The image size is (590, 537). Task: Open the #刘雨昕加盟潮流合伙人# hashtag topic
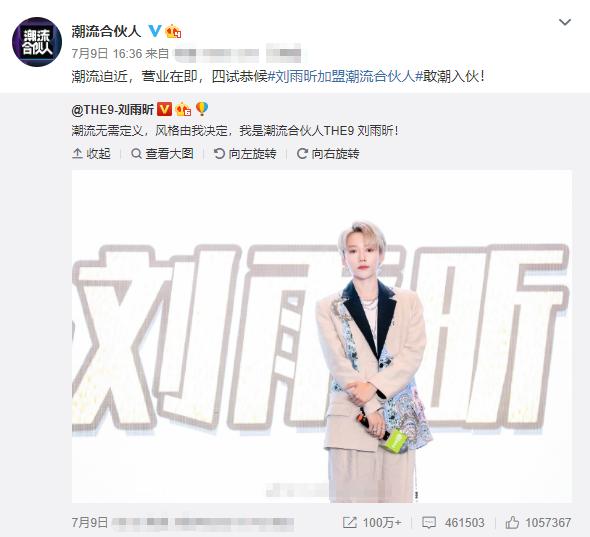(x=346, y=77)
